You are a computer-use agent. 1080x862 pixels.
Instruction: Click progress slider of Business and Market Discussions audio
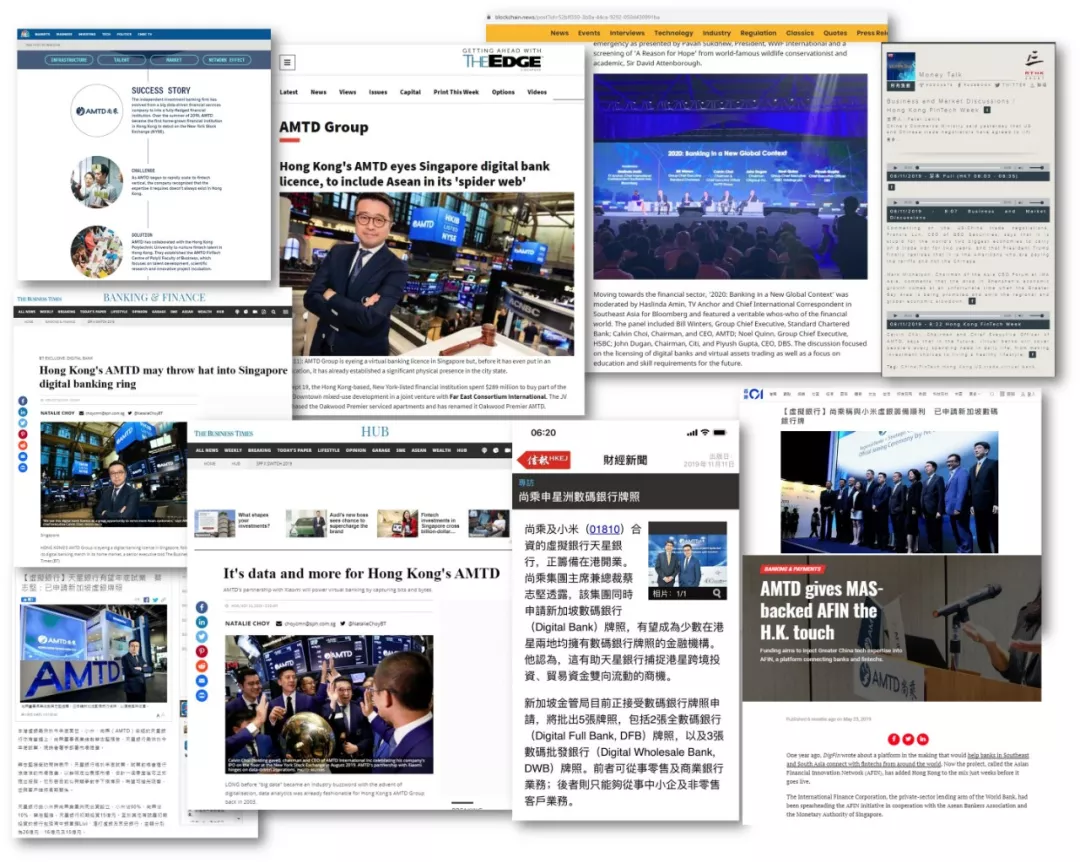(x=959, y=203)
